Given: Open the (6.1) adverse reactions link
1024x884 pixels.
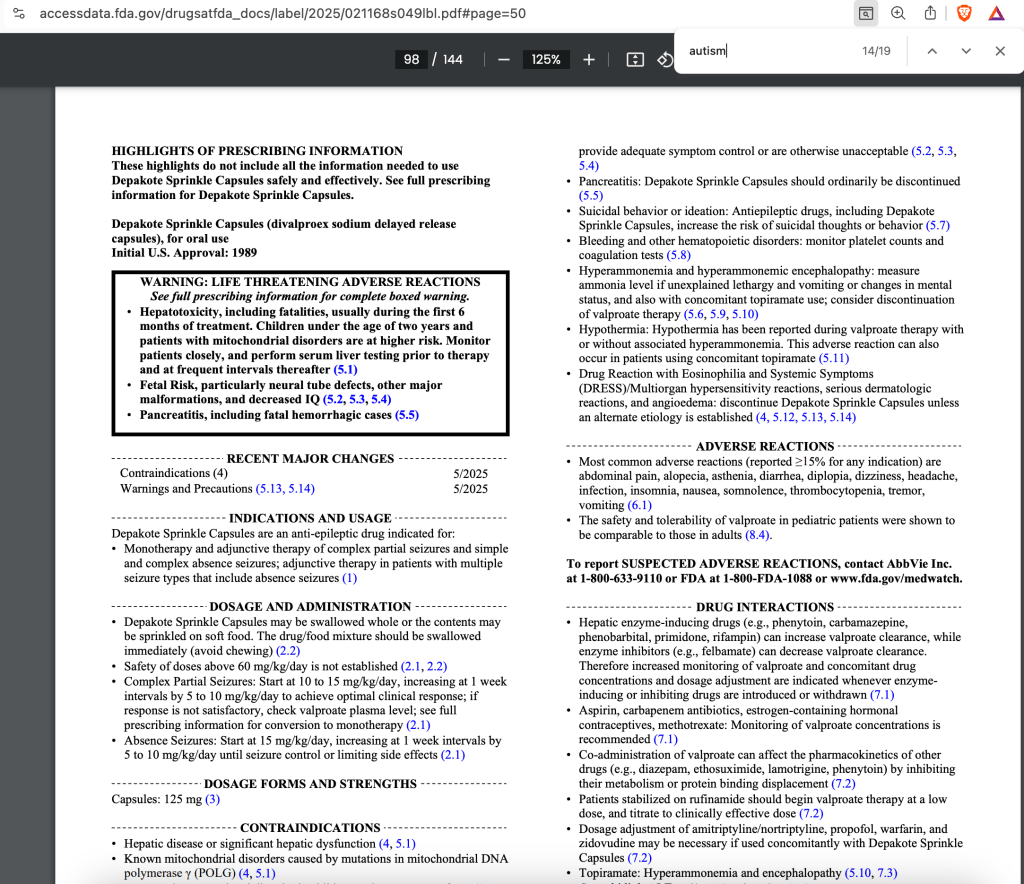Looking at the screenshot, I should pos(640,506).
